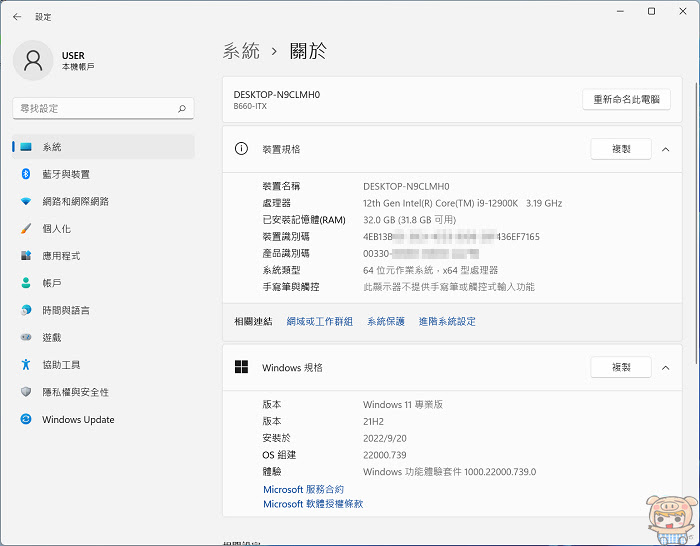Open the Bluetooth icon for 藍牙與裝置
Viewport: 700px width, 546px height.
pos(26,174)
